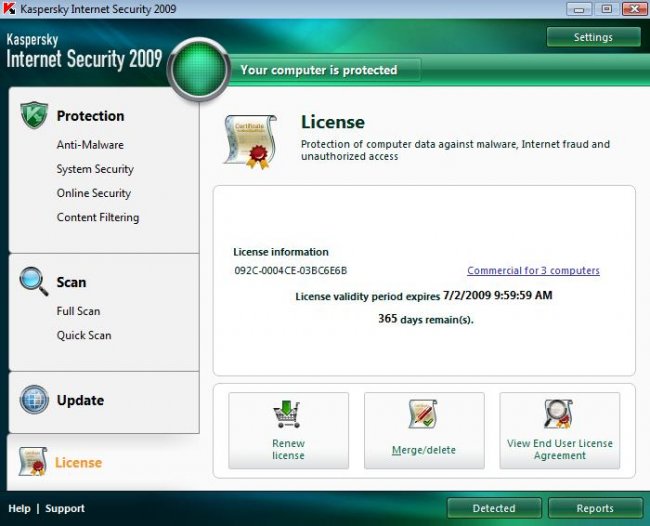The height and width of the screenshot is (526, 650).
Task: Click the End User License magnifier icon
Action: click(558, 414)
